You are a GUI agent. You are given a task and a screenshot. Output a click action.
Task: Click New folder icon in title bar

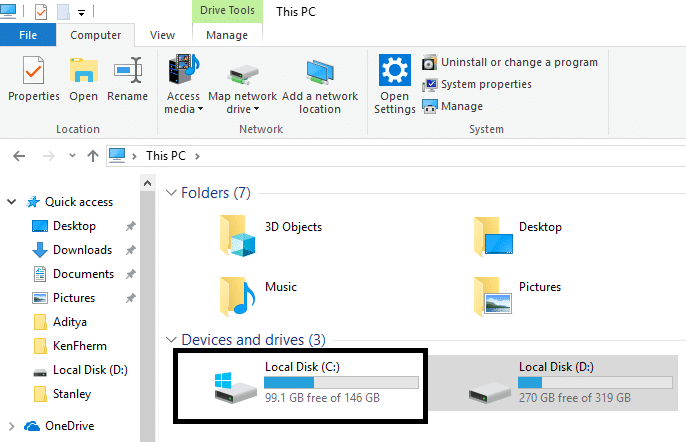coord(63,11)
